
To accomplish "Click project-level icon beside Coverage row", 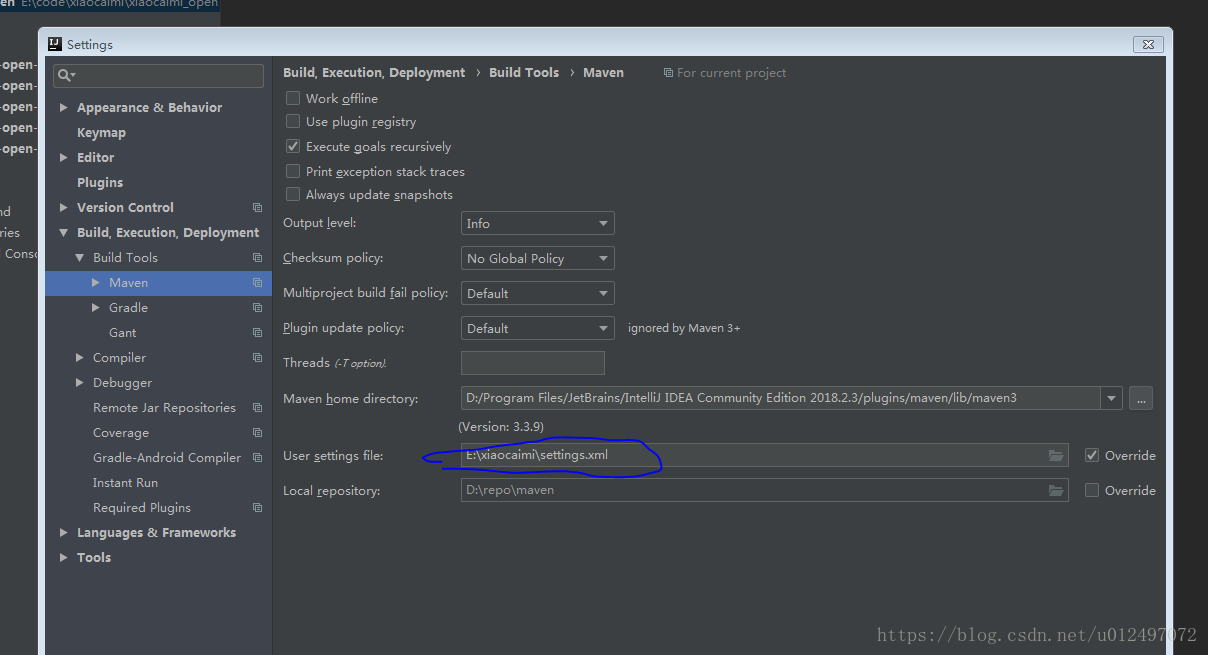I will tap(257, 433).
